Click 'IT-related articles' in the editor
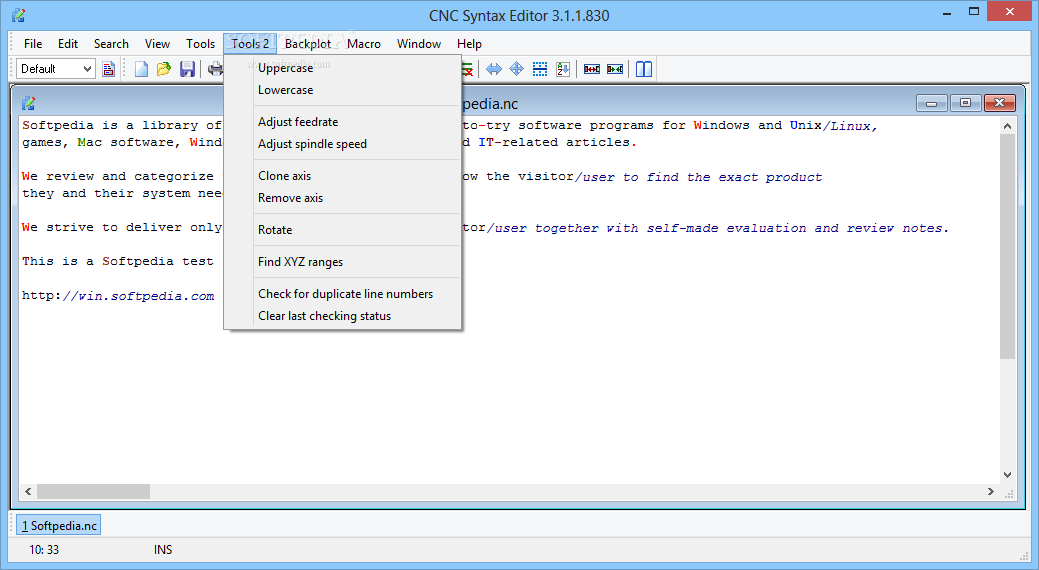Viewport: 1039px width, 570px height. point(554,142)
